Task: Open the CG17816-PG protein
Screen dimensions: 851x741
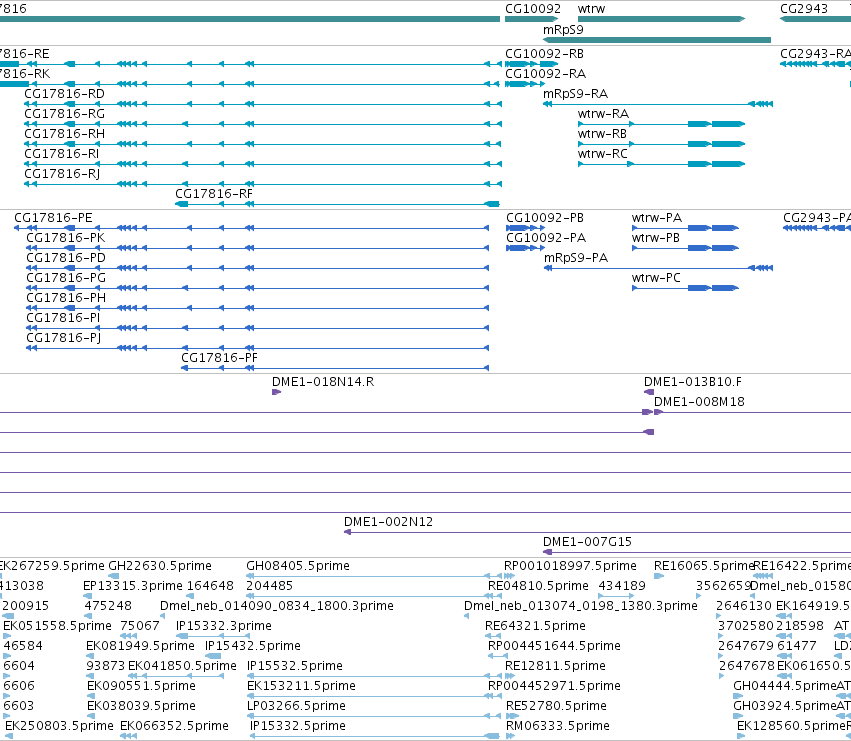Action: [66, 278]
